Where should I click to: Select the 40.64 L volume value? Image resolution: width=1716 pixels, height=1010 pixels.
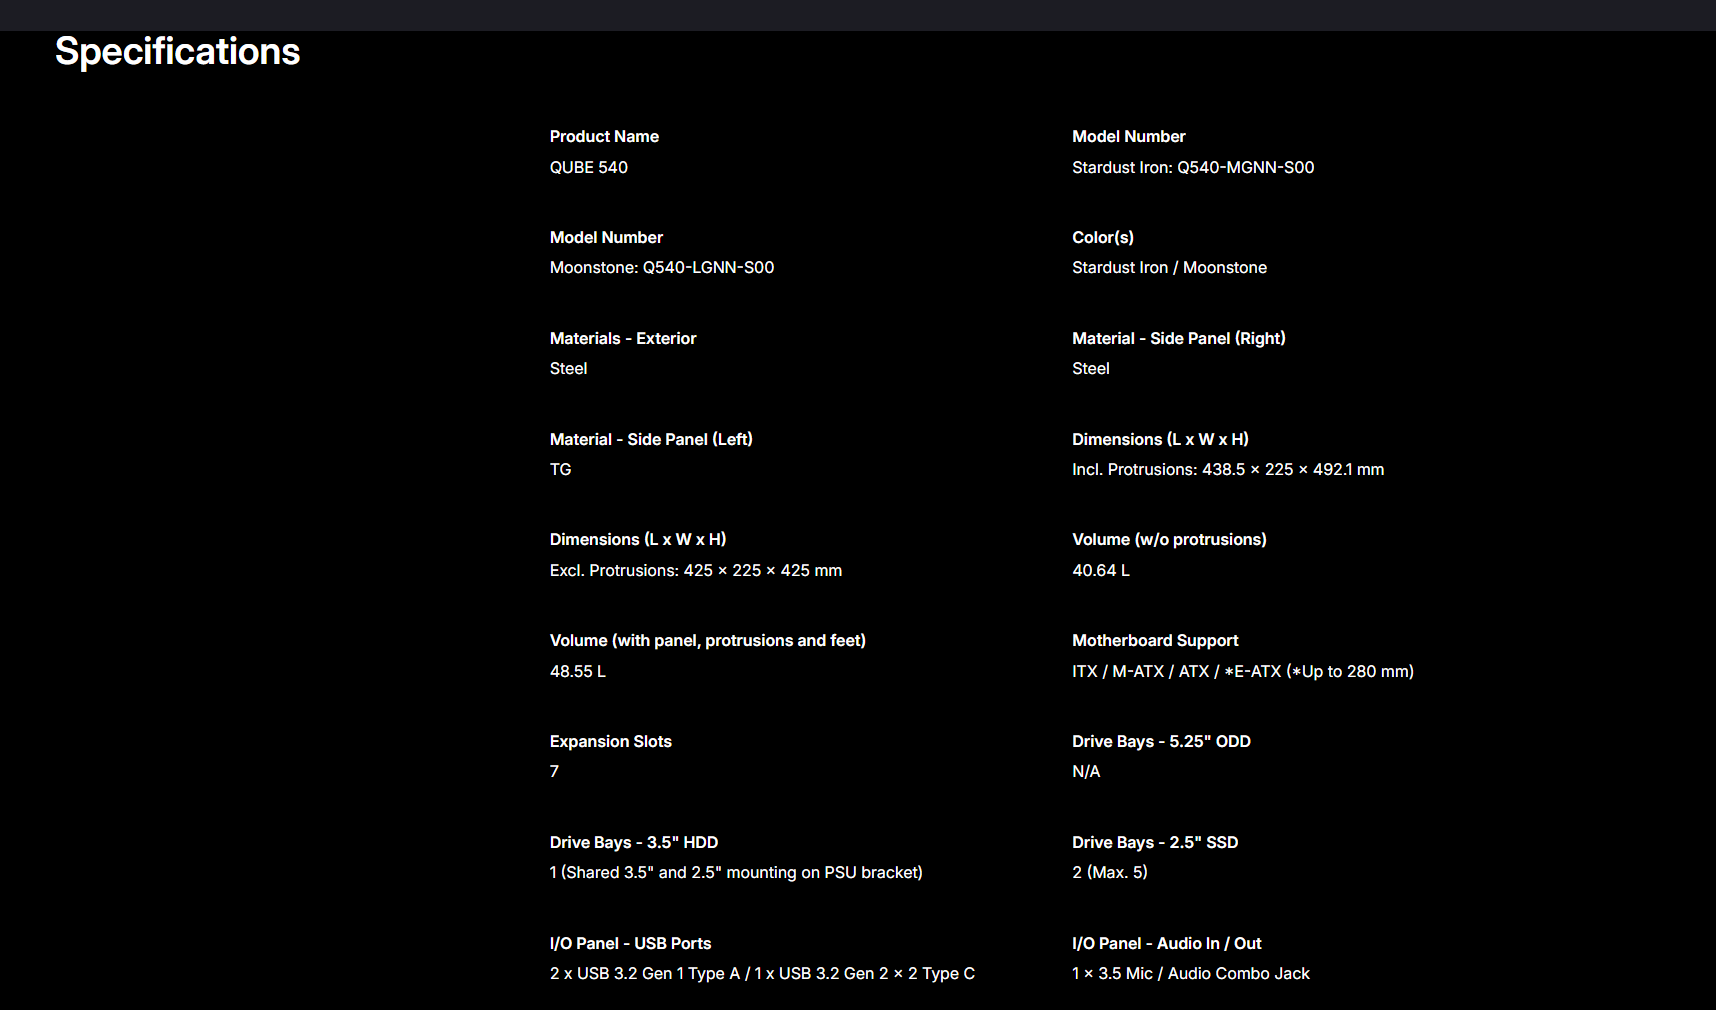pyautogui.click(x=1101, y=570)
